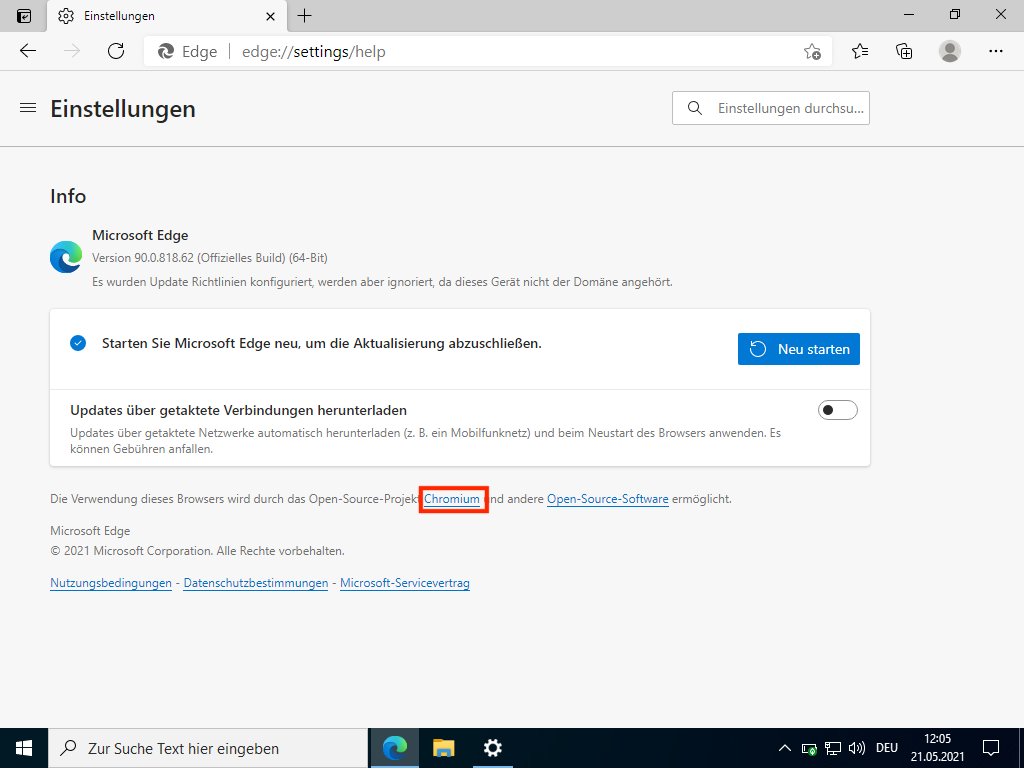Image resolution: width=1024 pixels, height=768 pixels.
Task: Open File Explorer from the taskbar
Action: pos(443,748)
